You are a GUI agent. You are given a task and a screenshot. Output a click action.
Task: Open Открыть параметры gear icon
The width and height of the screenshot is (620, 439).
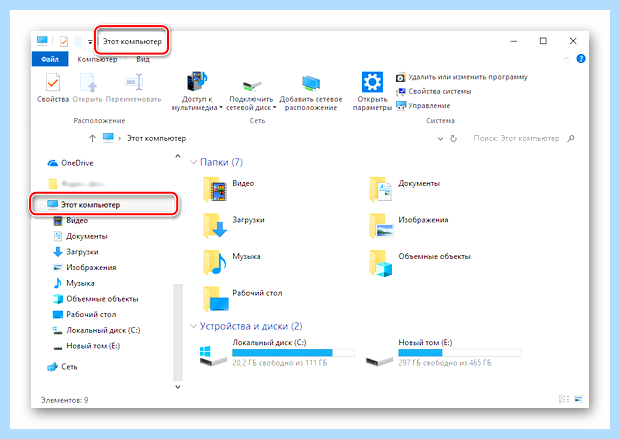372,82
